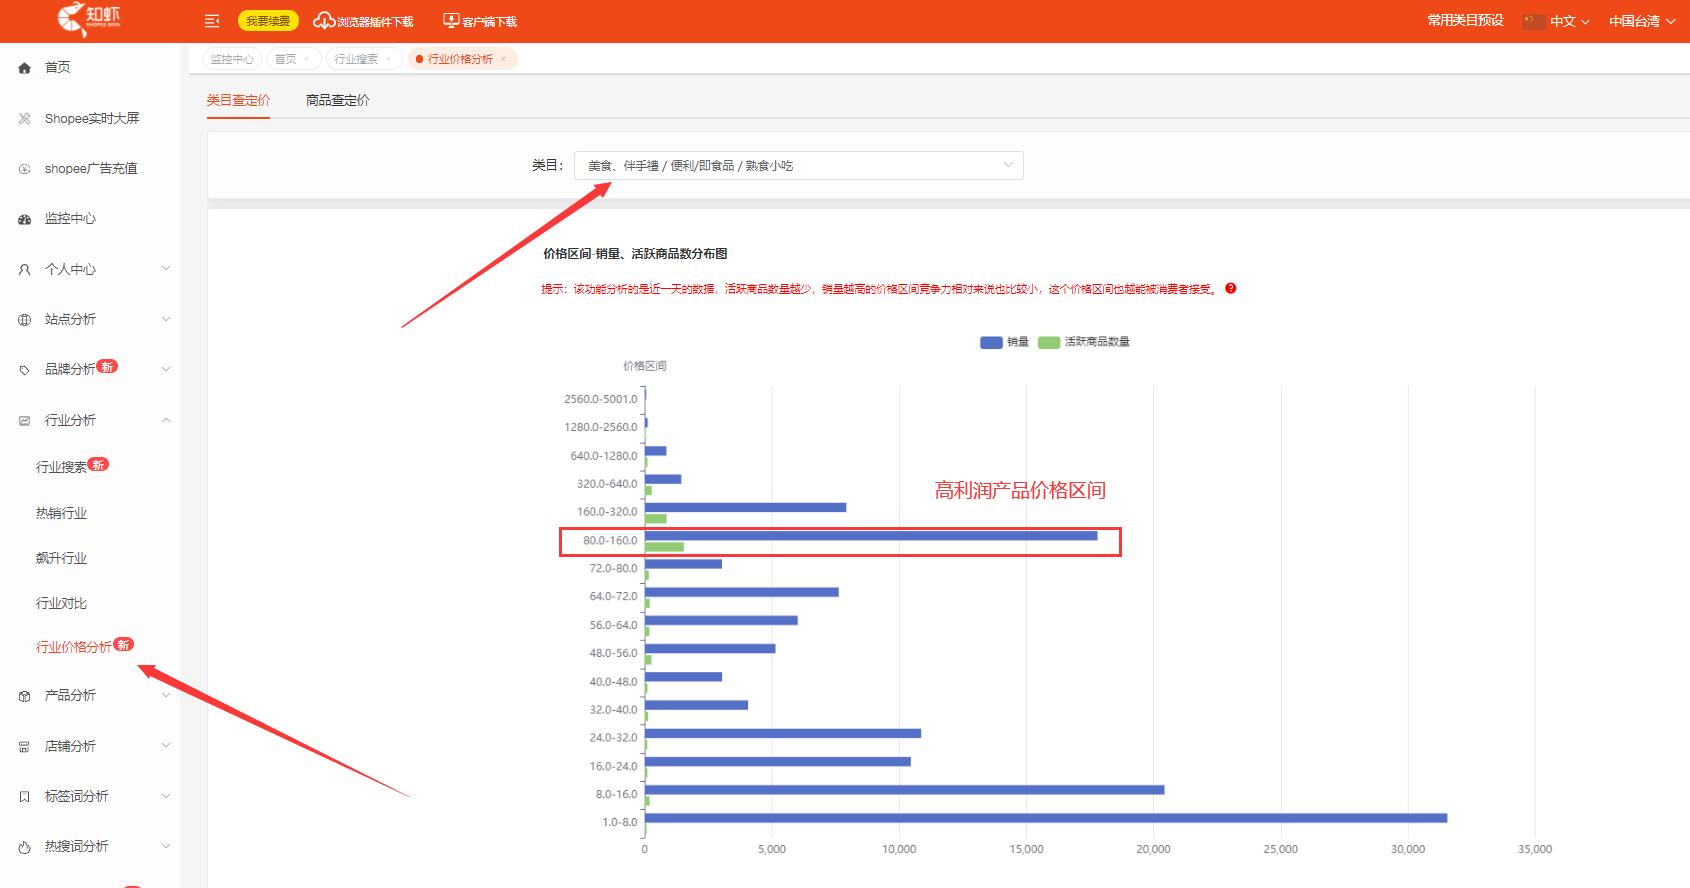The width and height of the screenshot is (1690, 888).
Task: Click 客户端下载 link text
Action: click(490, 21)
